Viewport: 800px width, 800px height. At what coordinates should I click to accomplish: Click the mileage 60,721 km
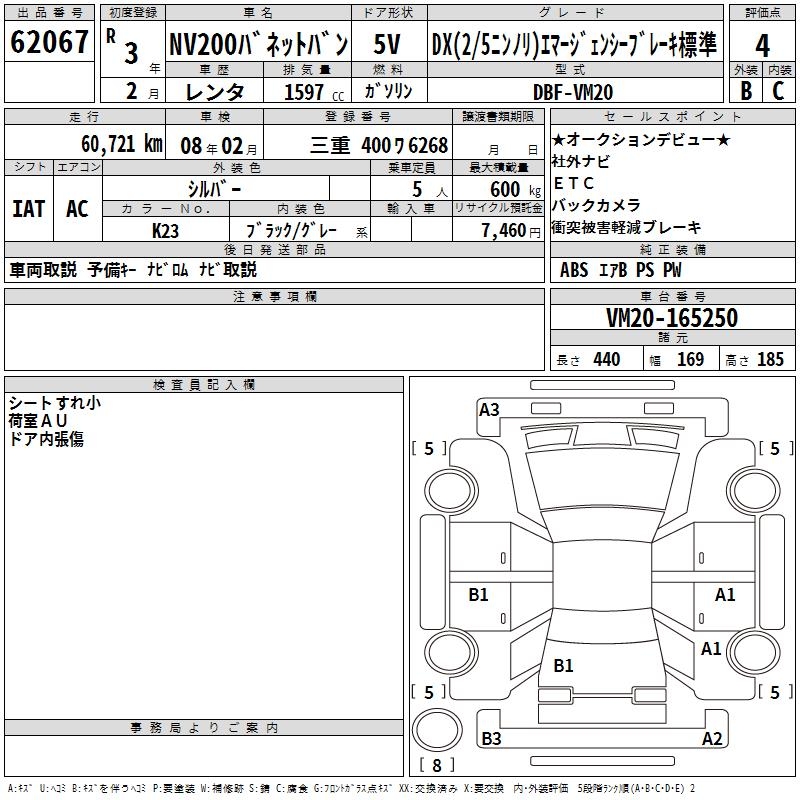click(121, 144)
